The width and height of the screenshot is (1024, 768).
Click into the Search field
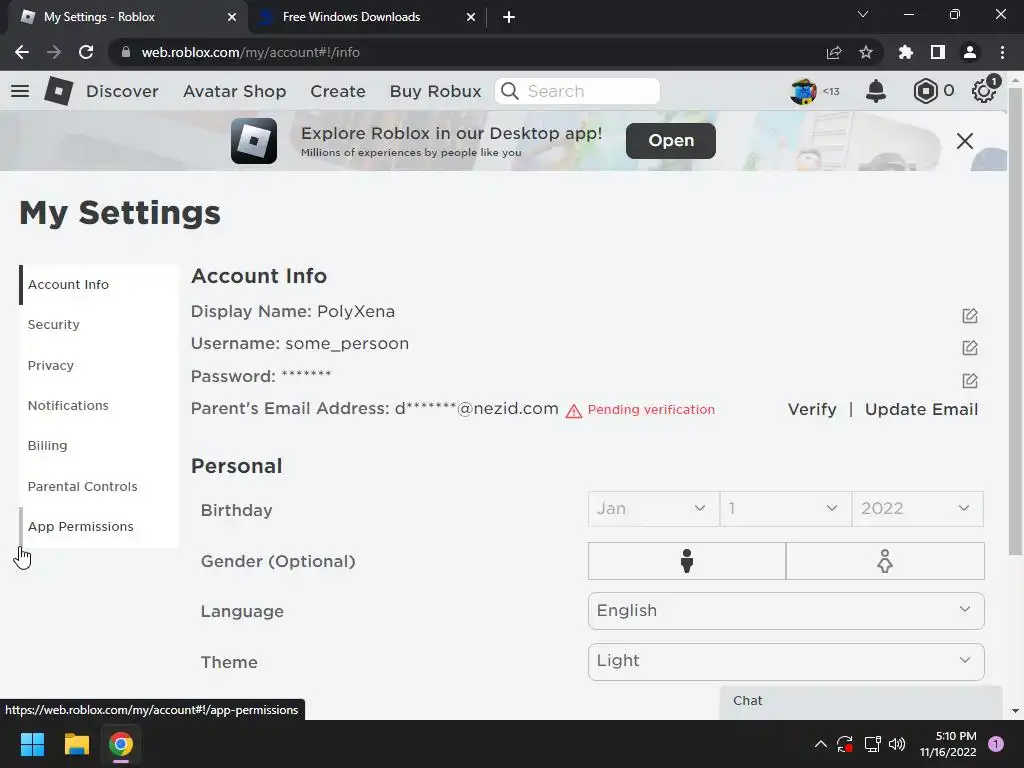coord(577,91)
